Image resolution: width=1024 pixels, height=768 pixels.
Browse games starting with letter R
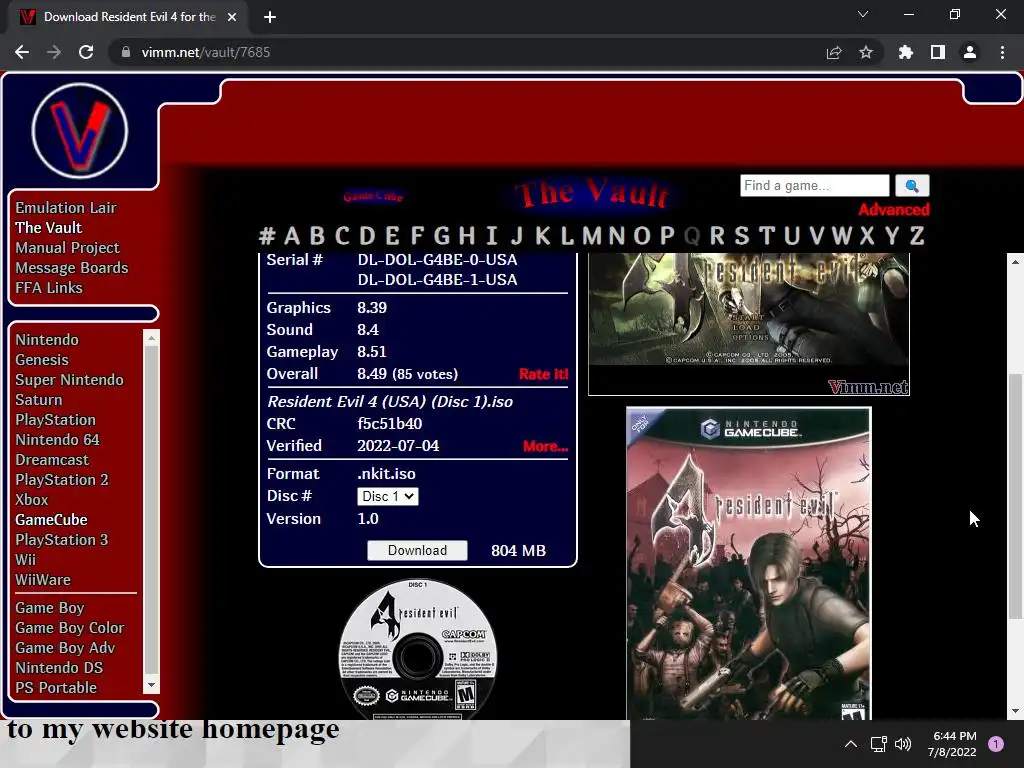click(717, 236)
